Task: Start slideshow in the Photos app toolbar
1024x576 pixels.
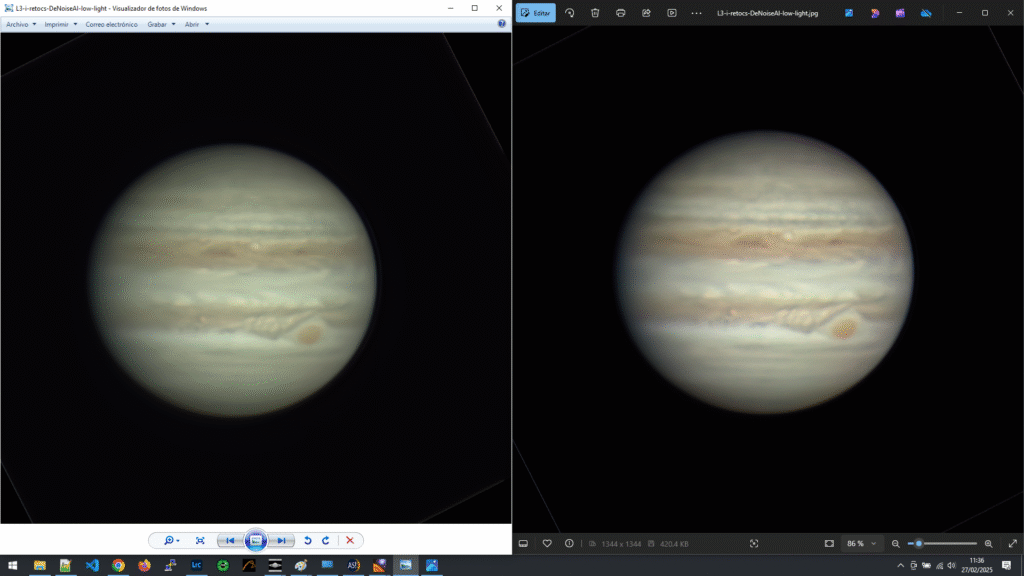Action: pyautogui.click(x=671, y=13)
